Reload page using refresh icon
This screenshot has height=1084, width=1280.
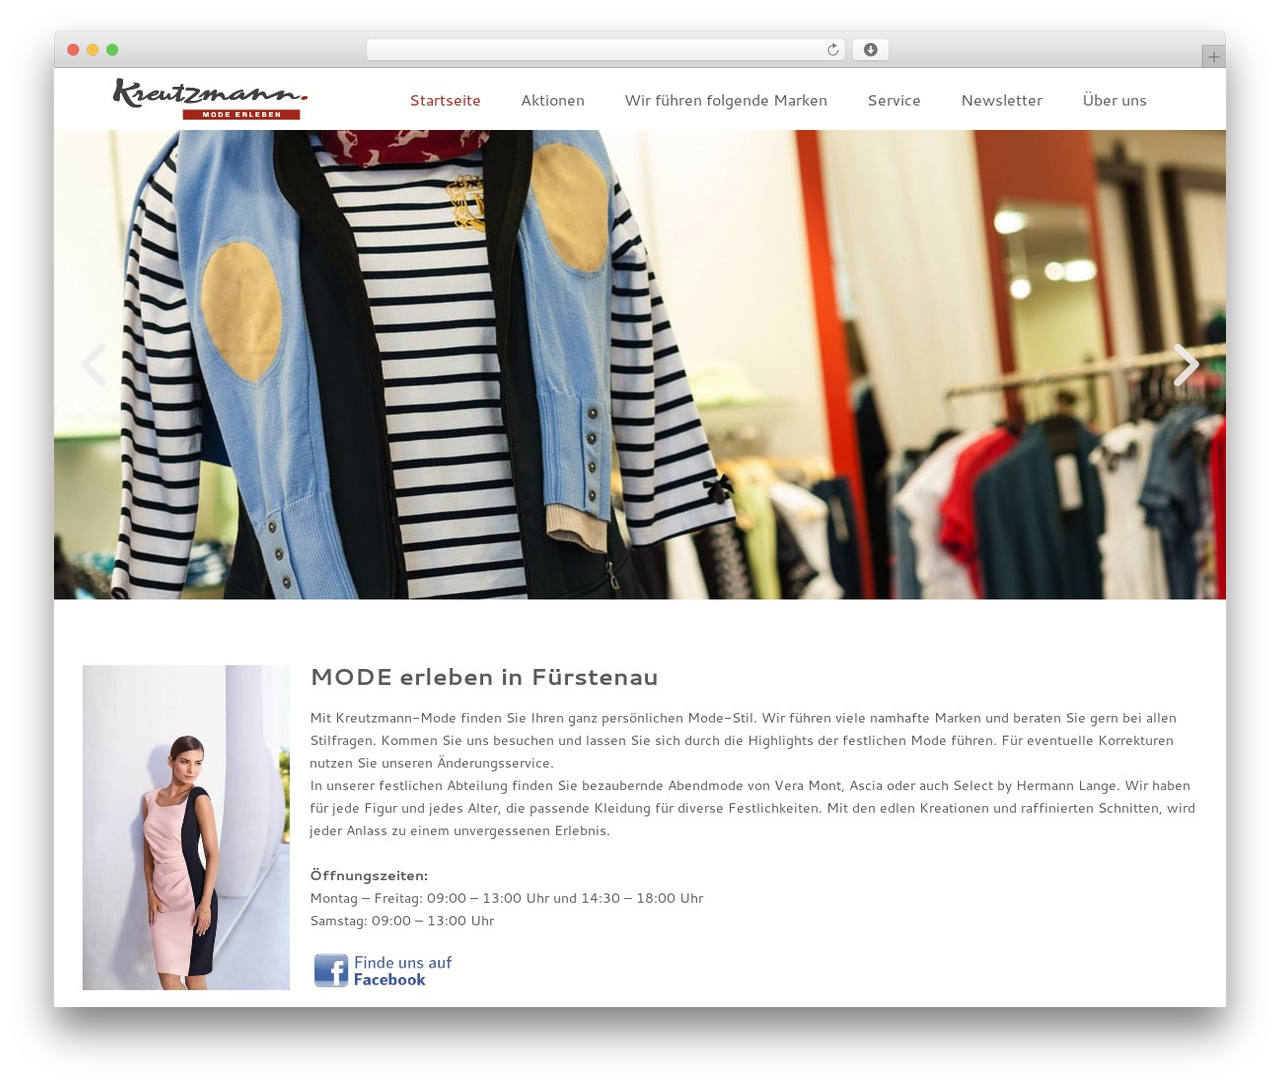833,50
